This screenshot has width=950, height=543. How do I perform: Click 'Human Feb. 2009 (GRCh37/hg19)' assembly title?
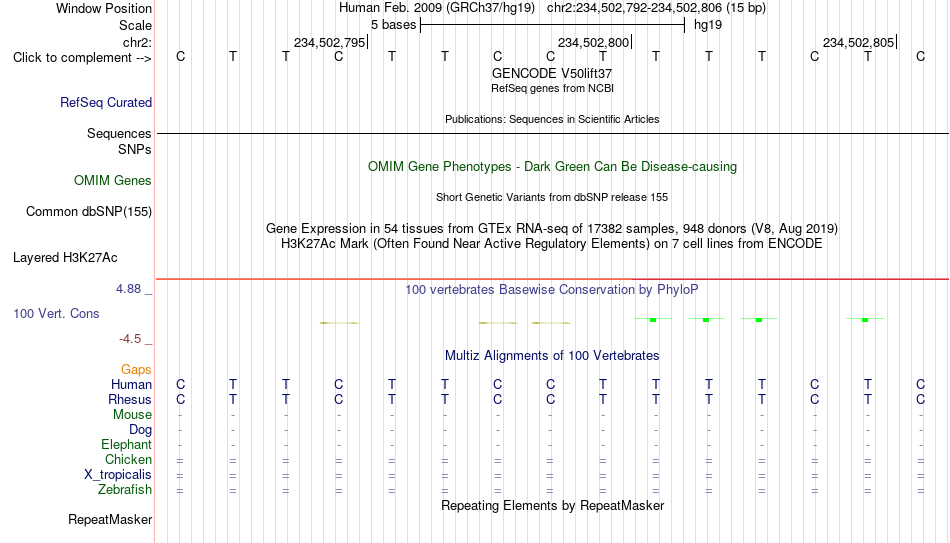coord(436,8)
